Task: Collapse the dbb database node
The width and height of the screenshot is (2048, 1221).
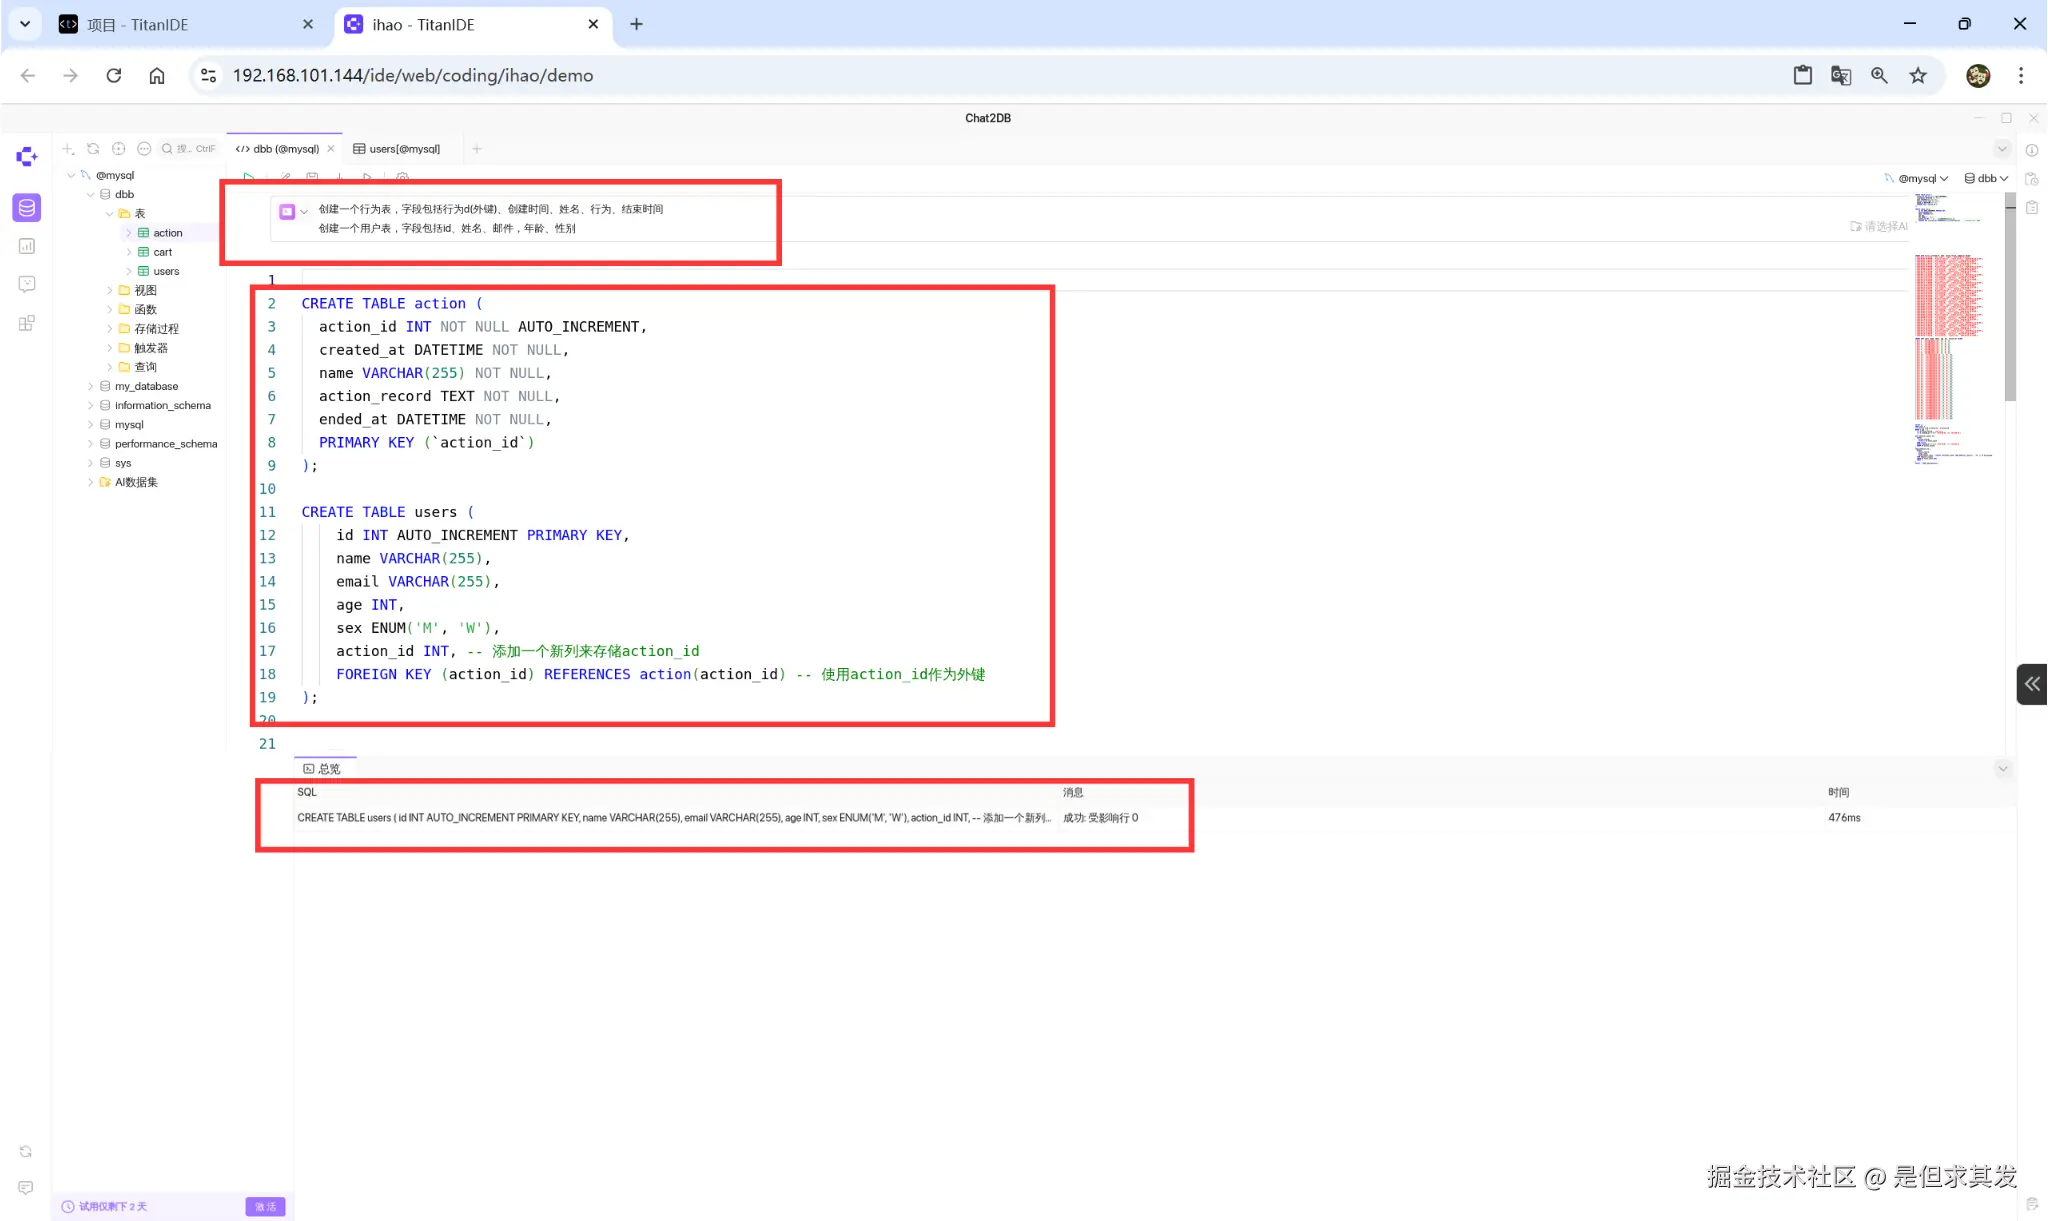Action: [91, 195]
